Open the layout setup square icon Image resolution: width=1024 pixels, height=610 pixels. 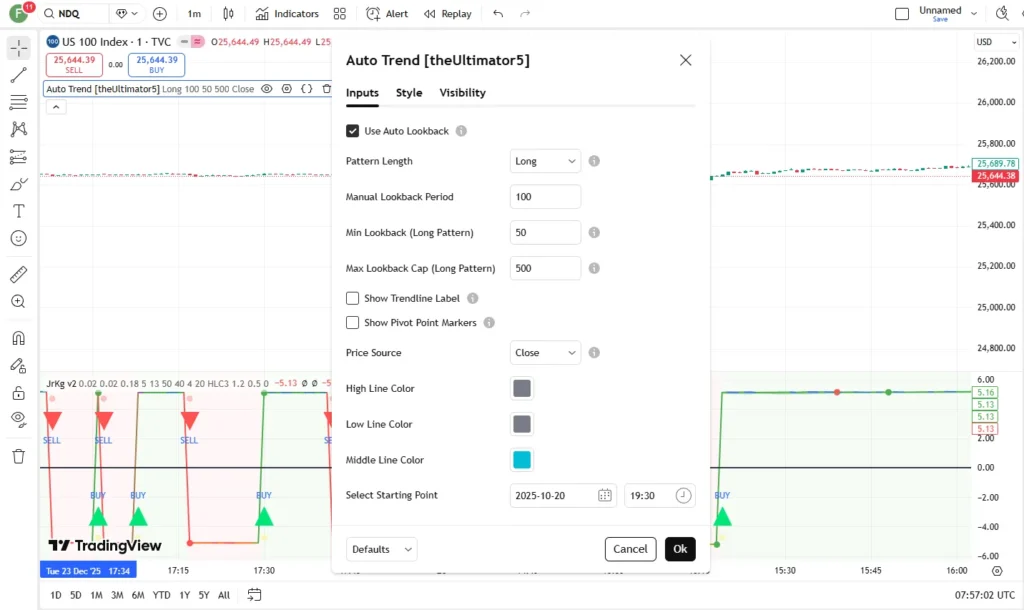click(x=902, y=14)
